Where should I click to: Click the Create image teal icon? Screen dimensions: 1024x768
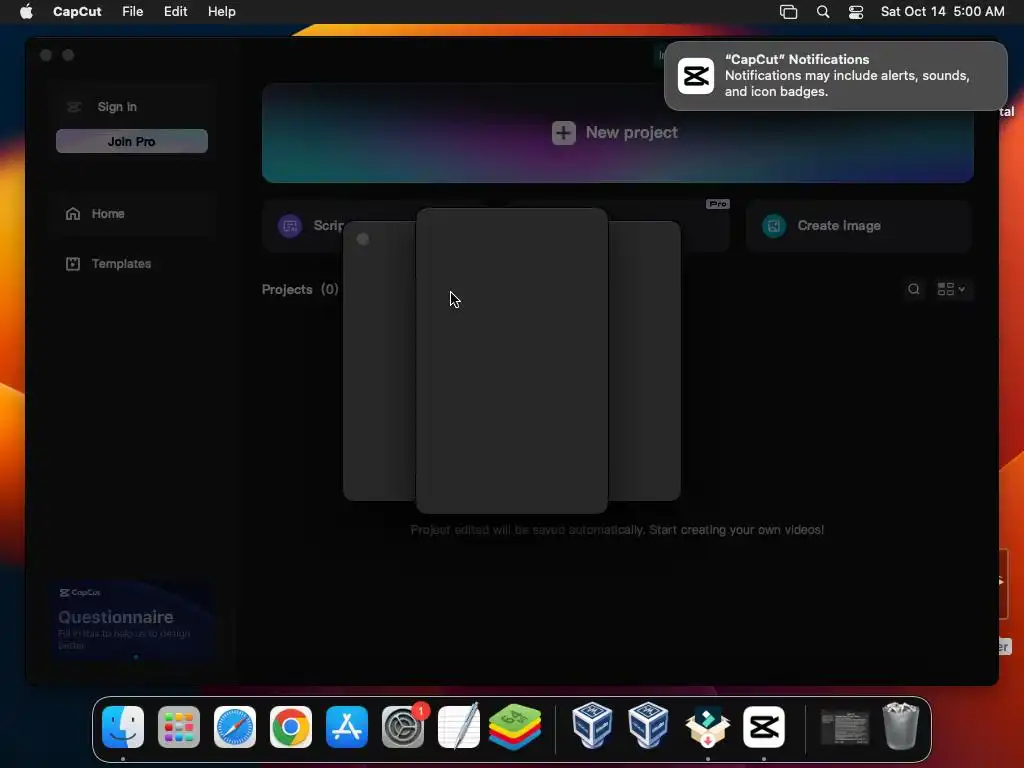coord(774,226)
